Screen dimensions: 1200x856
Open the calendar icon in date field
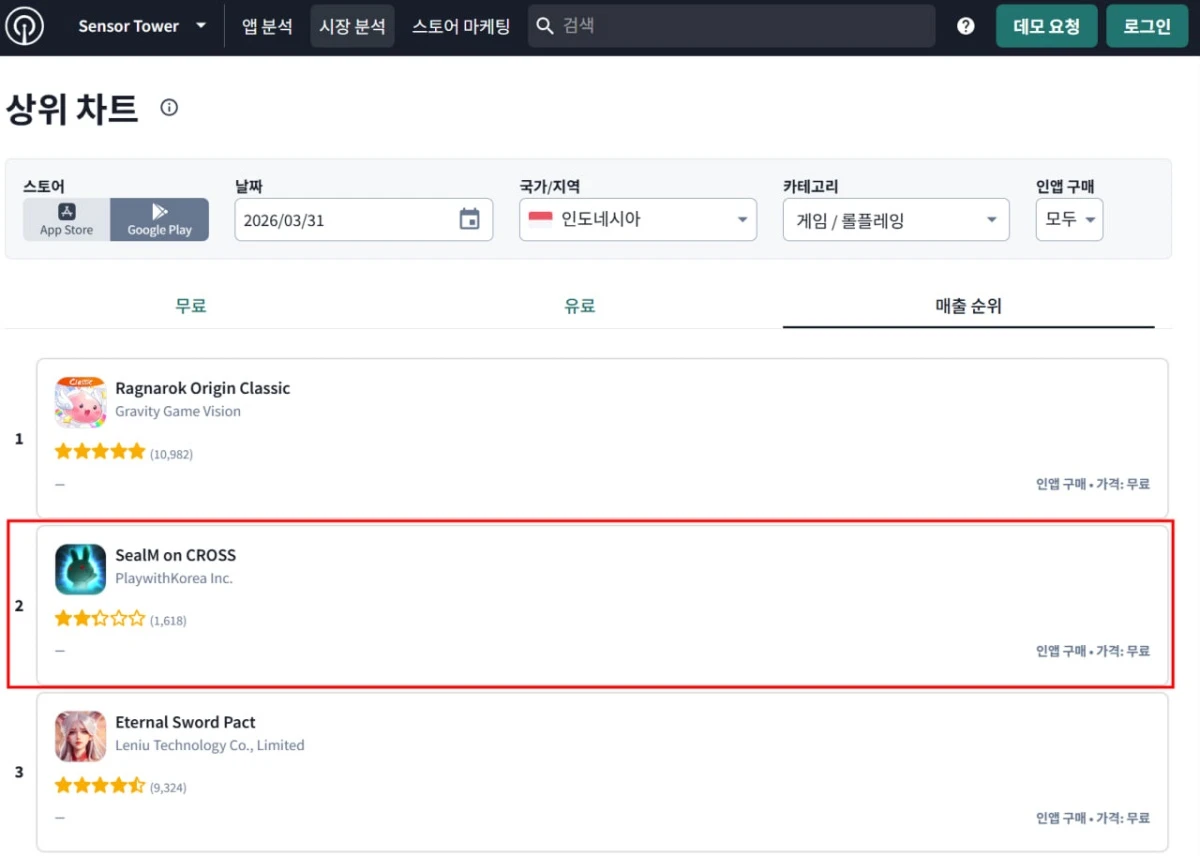[x=469, y=220]
